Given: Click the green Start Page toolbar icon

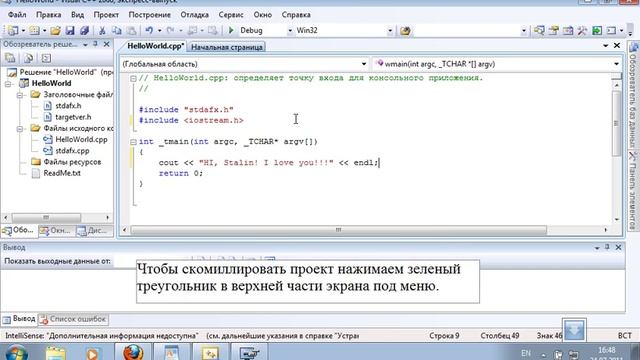Looking at the screenshot, I should point(597,31).
